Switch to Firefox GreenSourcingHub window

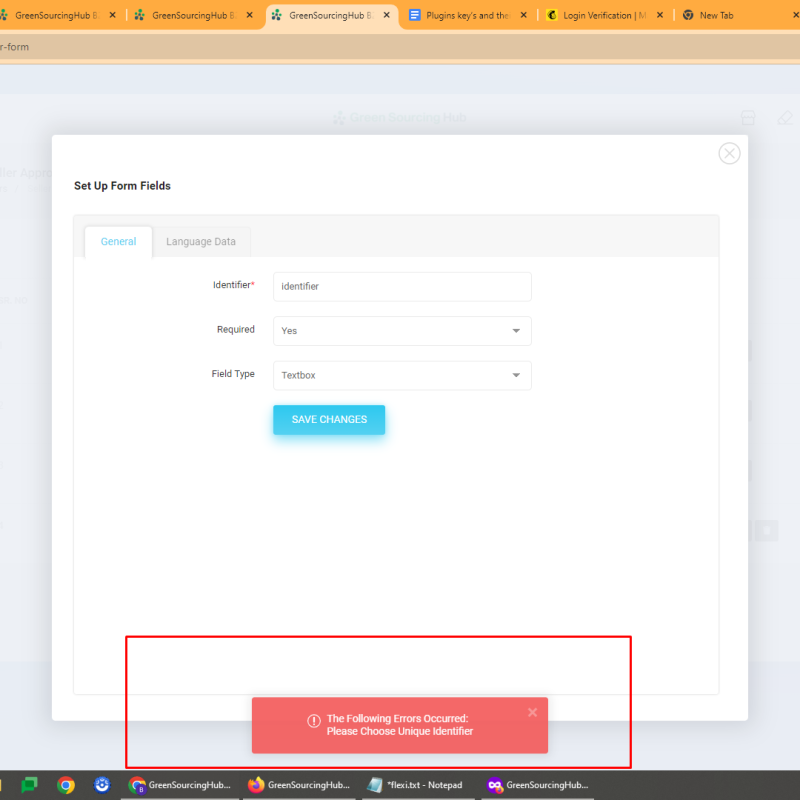tap(299, 785)
